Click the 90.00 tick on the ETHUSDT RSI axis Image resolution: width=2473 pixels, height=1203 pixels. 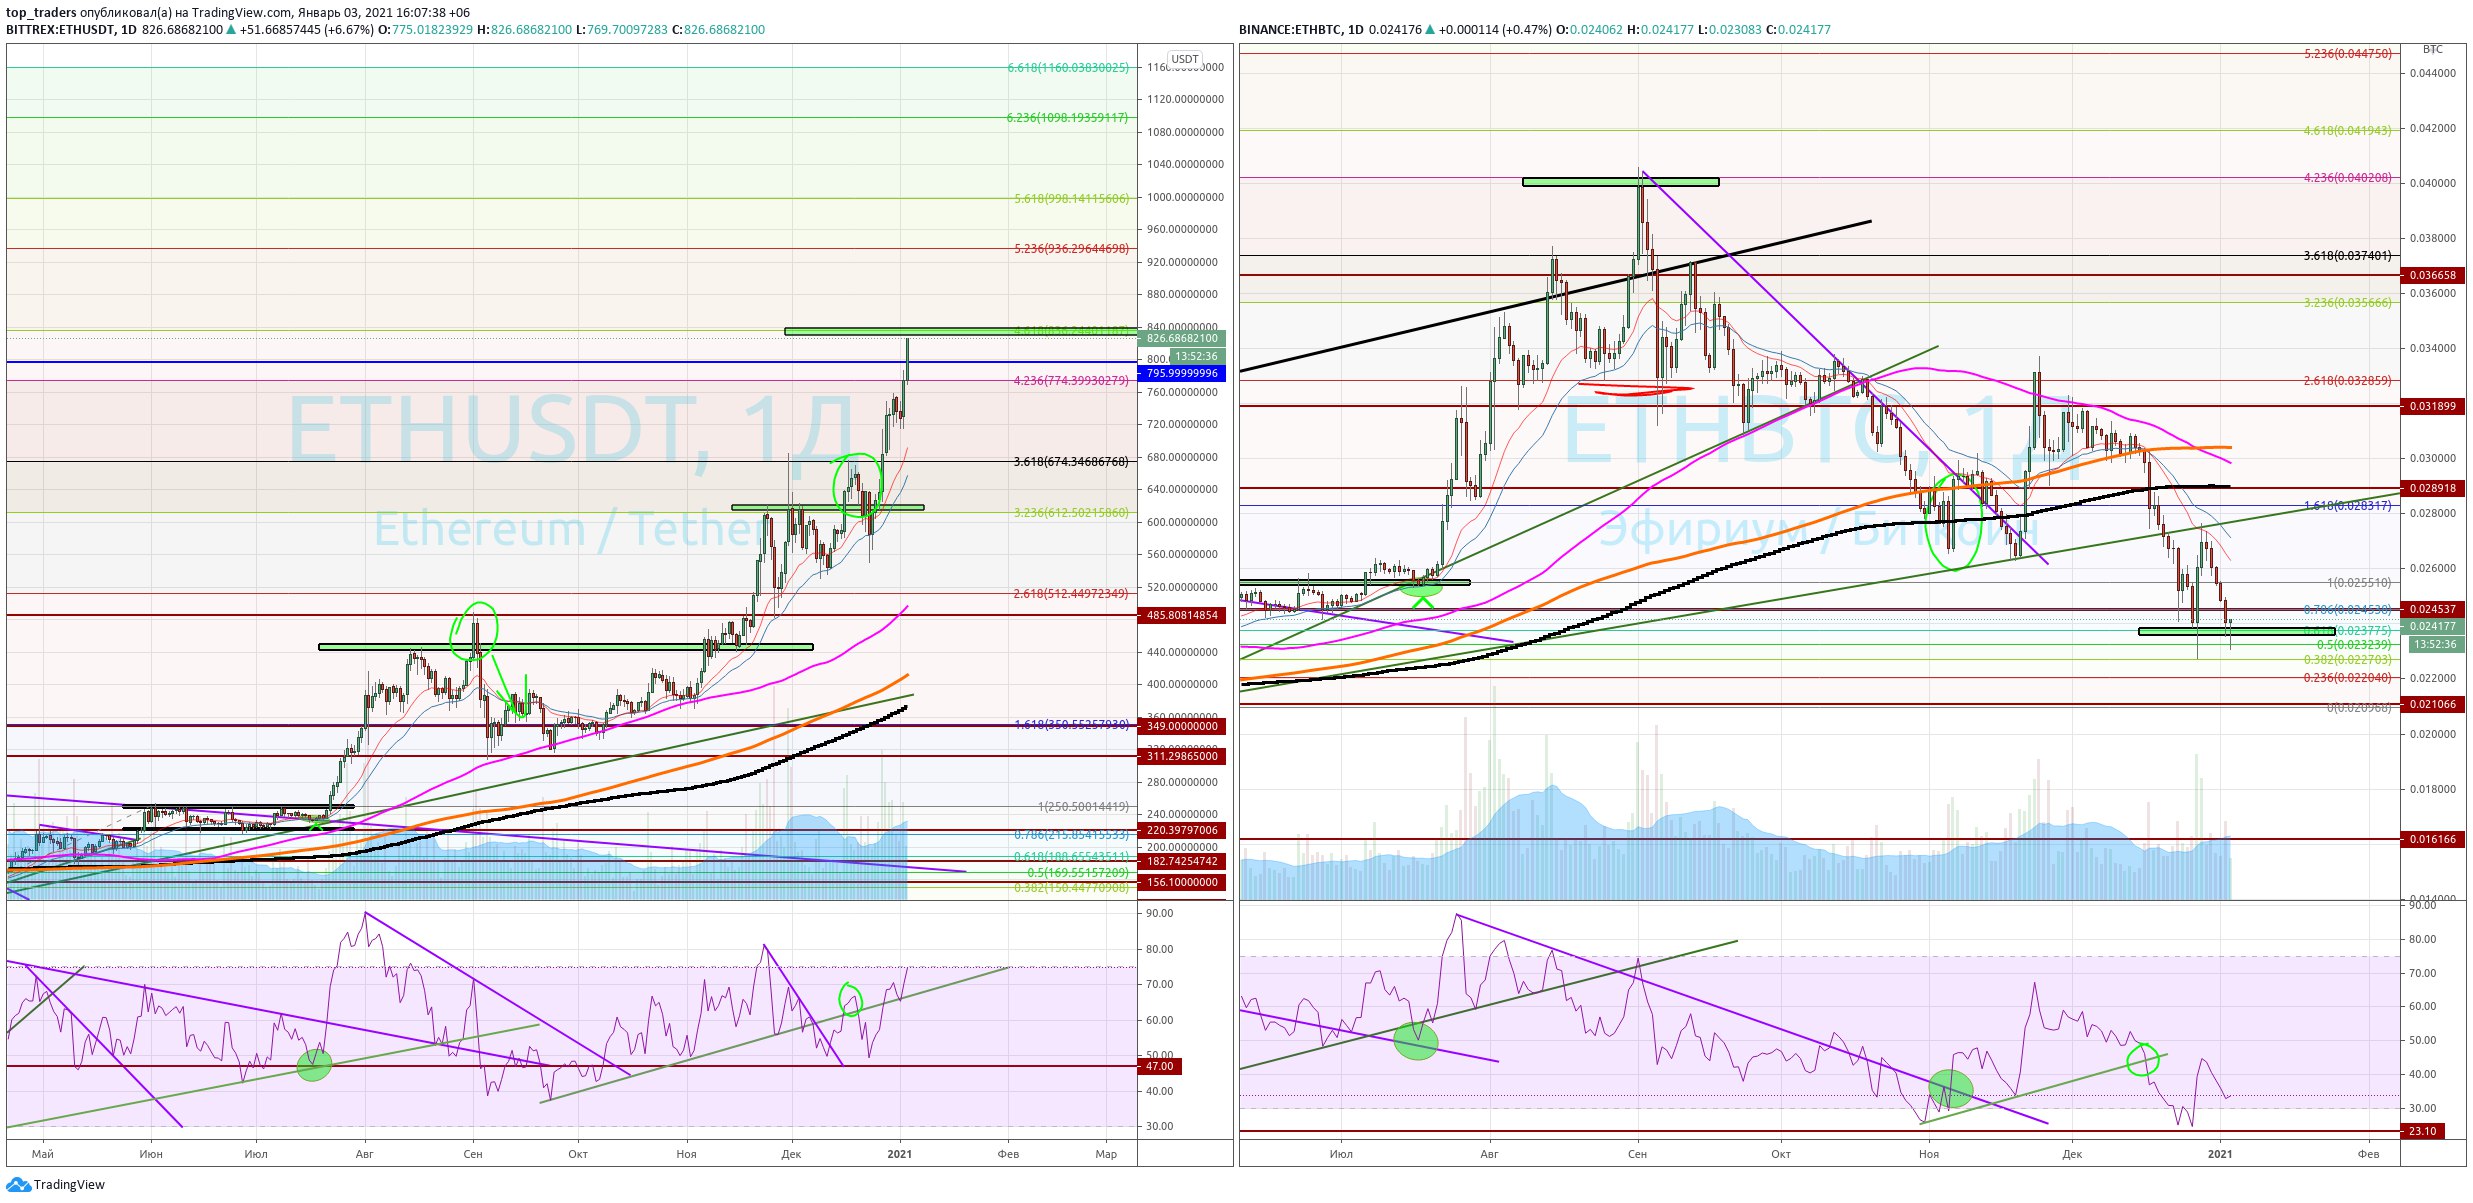(x=1160, y=913)
